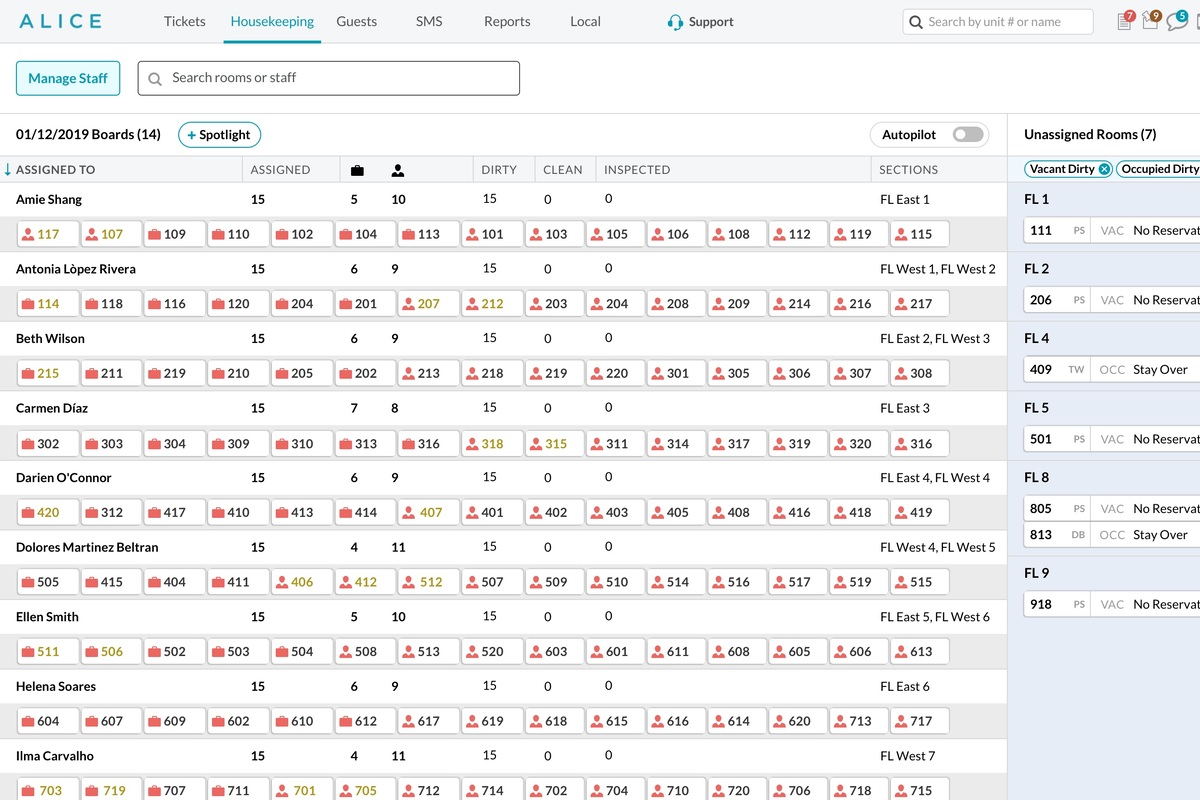
Task: Open the notes icon with badge 7
Action: (1125, 22)
